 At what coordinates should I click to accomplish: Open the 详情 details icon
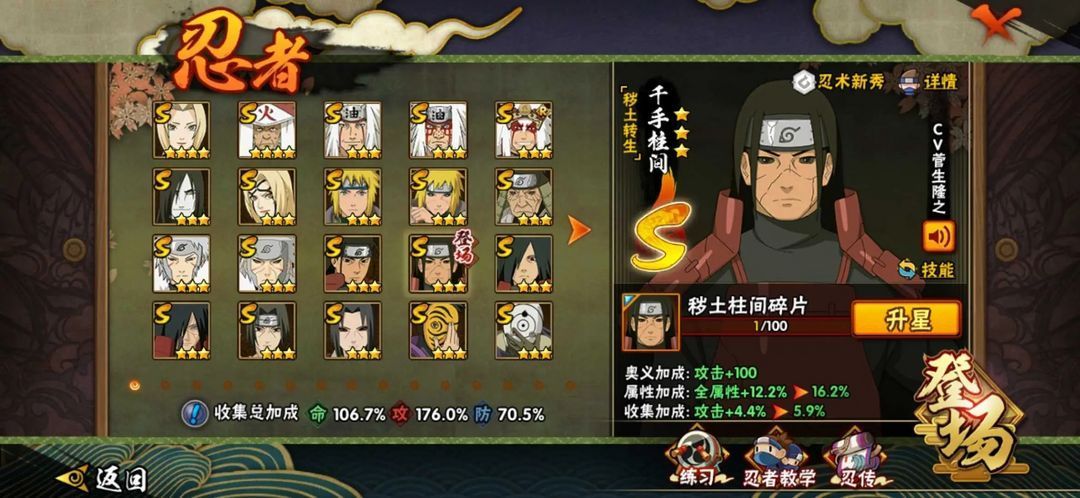click(928, 81)
